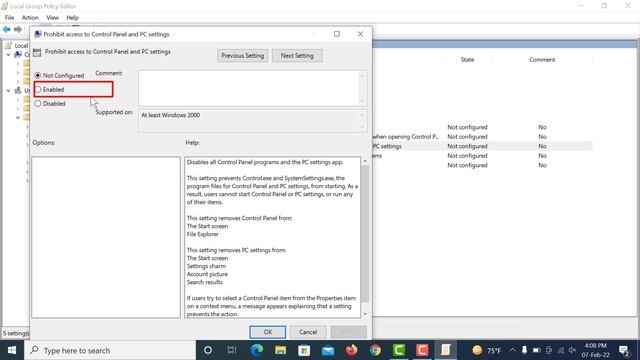Click the 'At least Windows 2000' text
This screenshot has height=360, width=640.
point(171,116)
